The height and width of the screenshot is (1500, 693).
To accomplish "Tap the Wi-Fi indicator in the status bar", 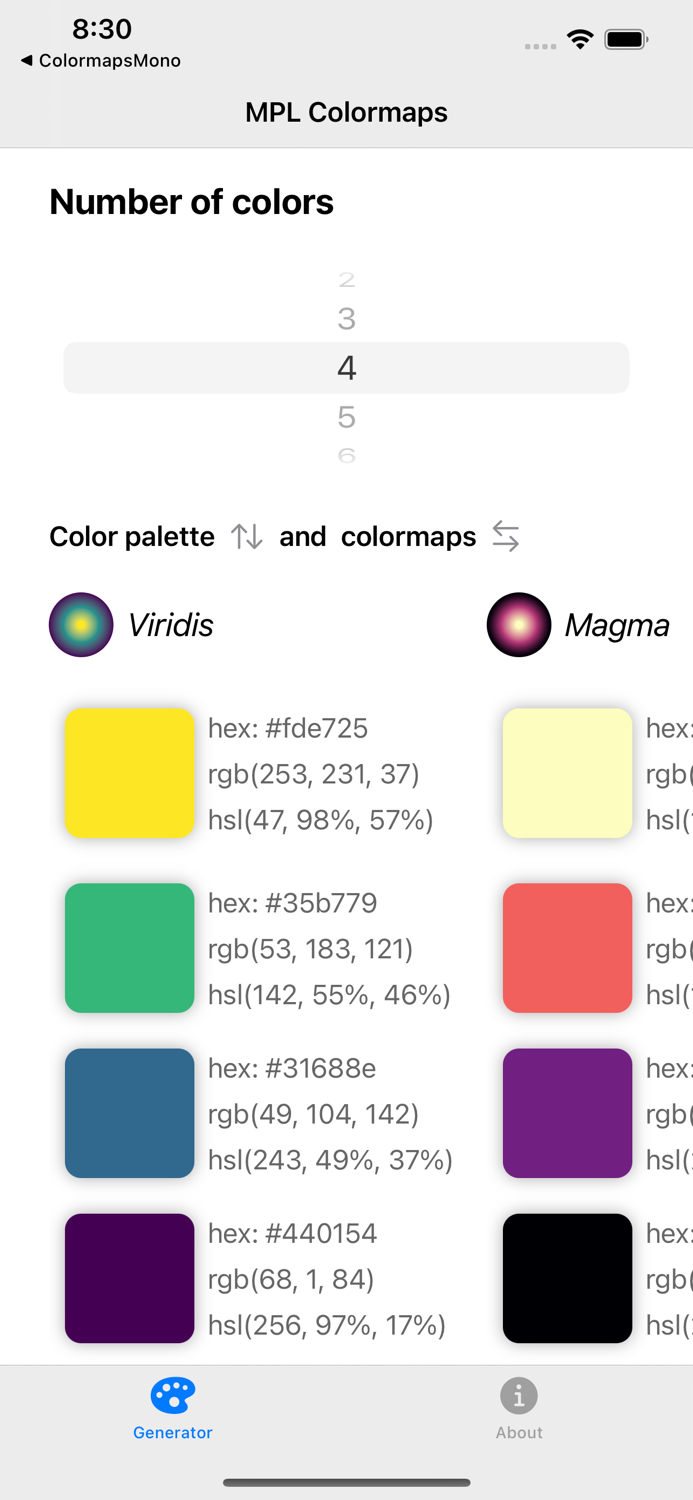I will [x=581, y=40].
